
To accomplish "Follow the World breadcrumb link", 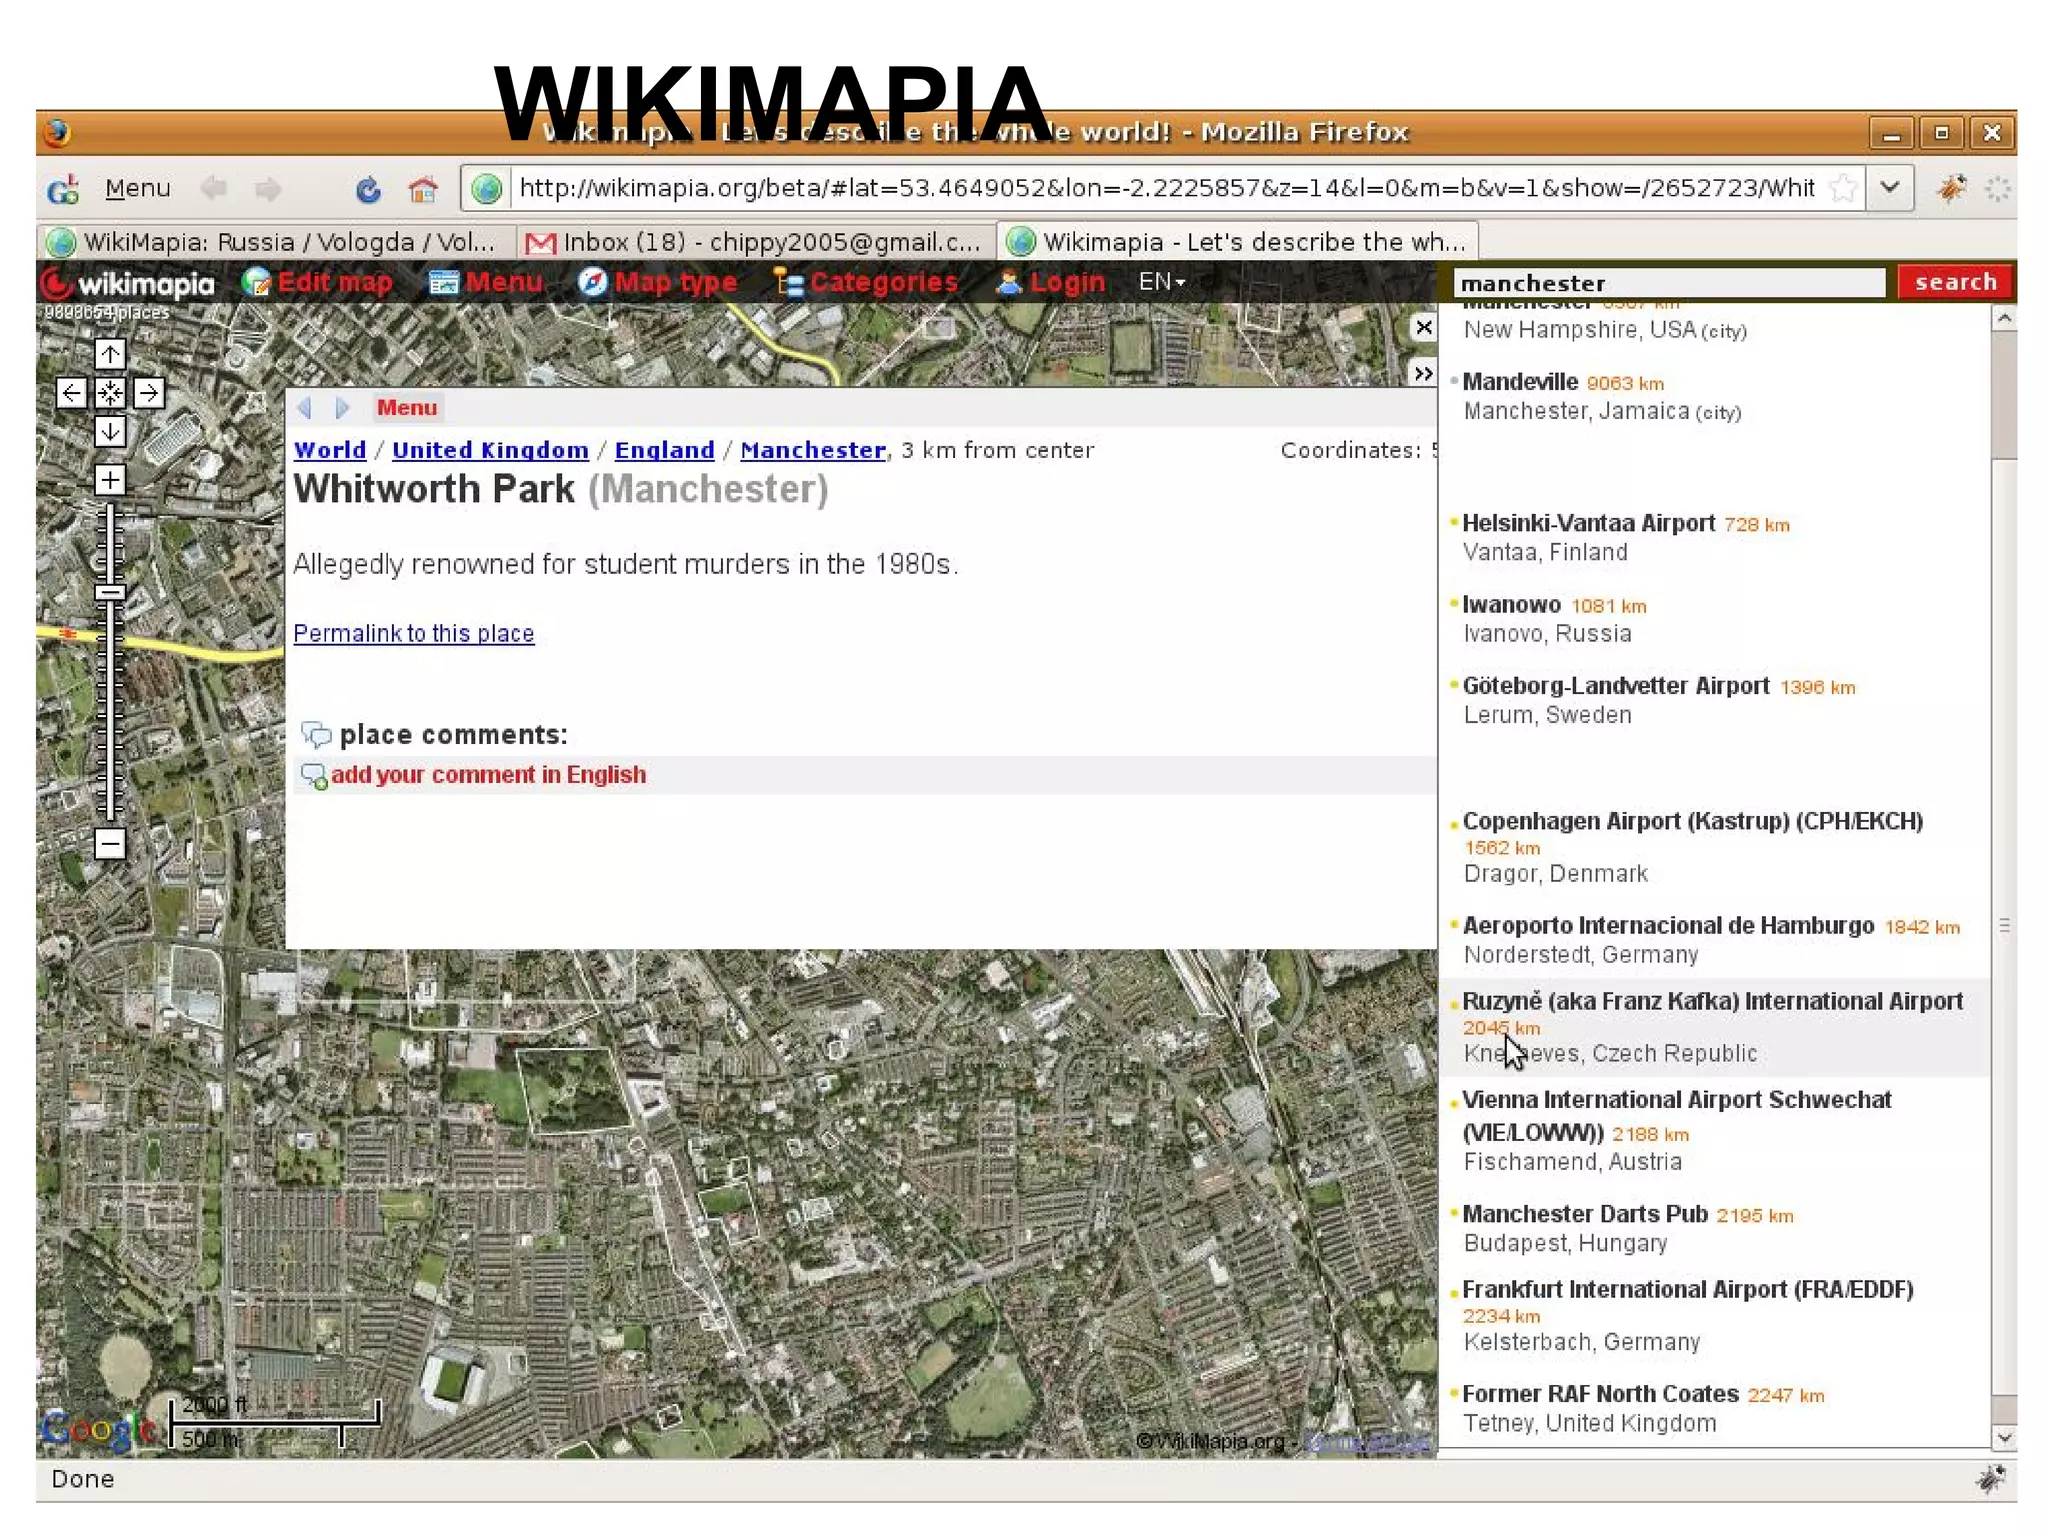I will click(x=330, y=450).
